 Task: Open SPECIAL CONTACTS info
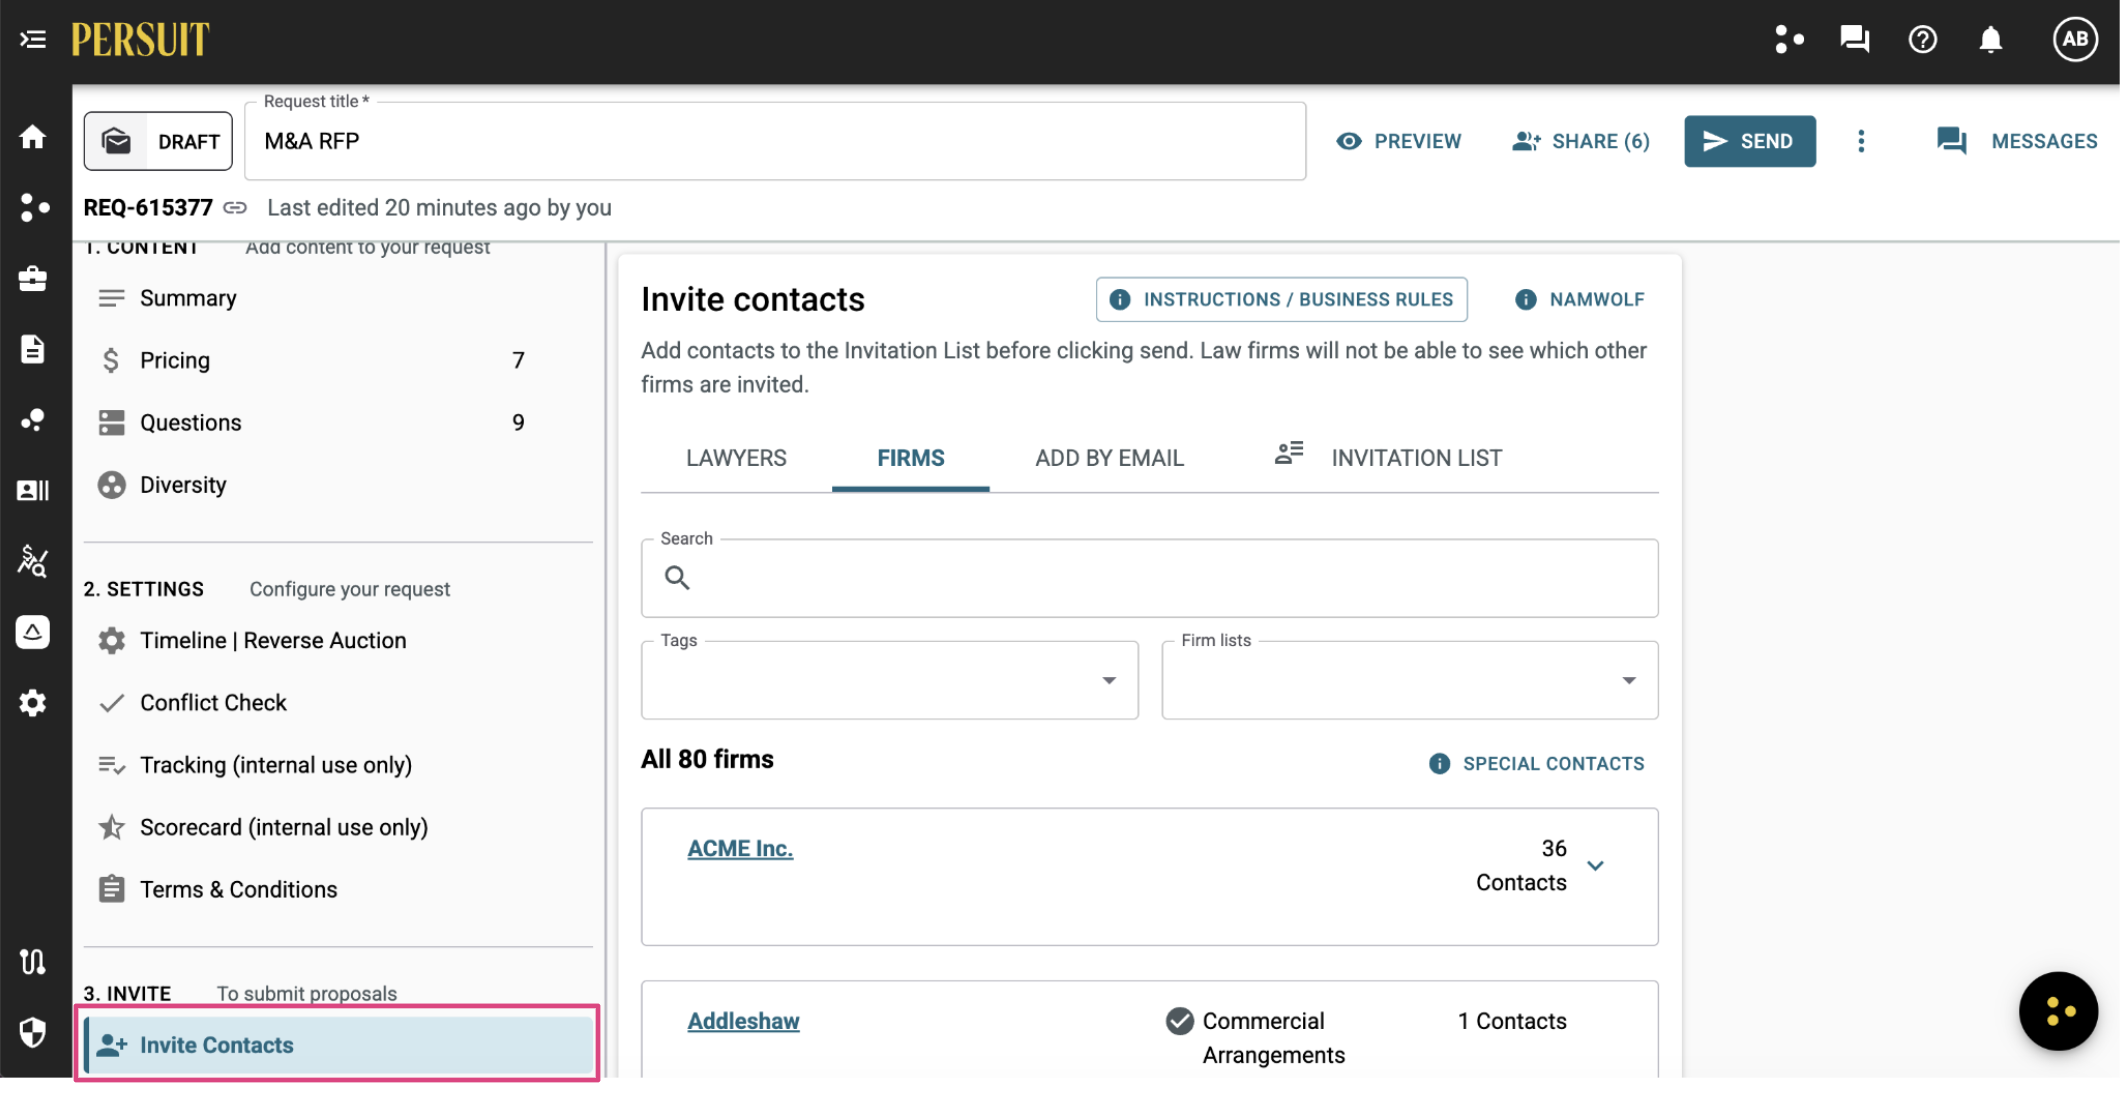(1537, 764)
